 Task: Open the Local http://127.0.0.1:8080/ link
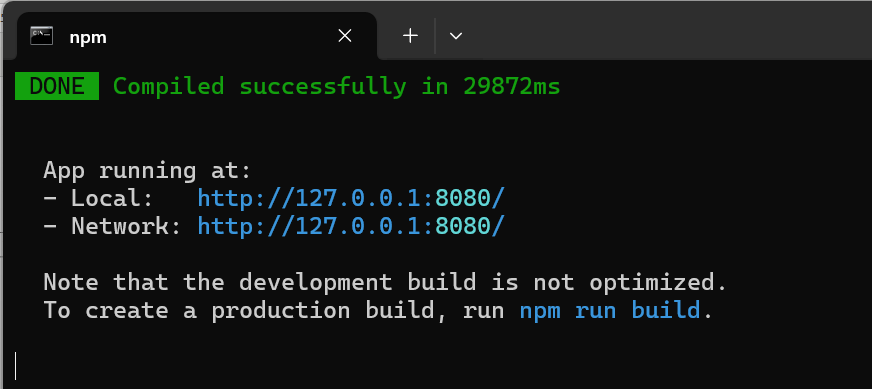tap(351, 198)
